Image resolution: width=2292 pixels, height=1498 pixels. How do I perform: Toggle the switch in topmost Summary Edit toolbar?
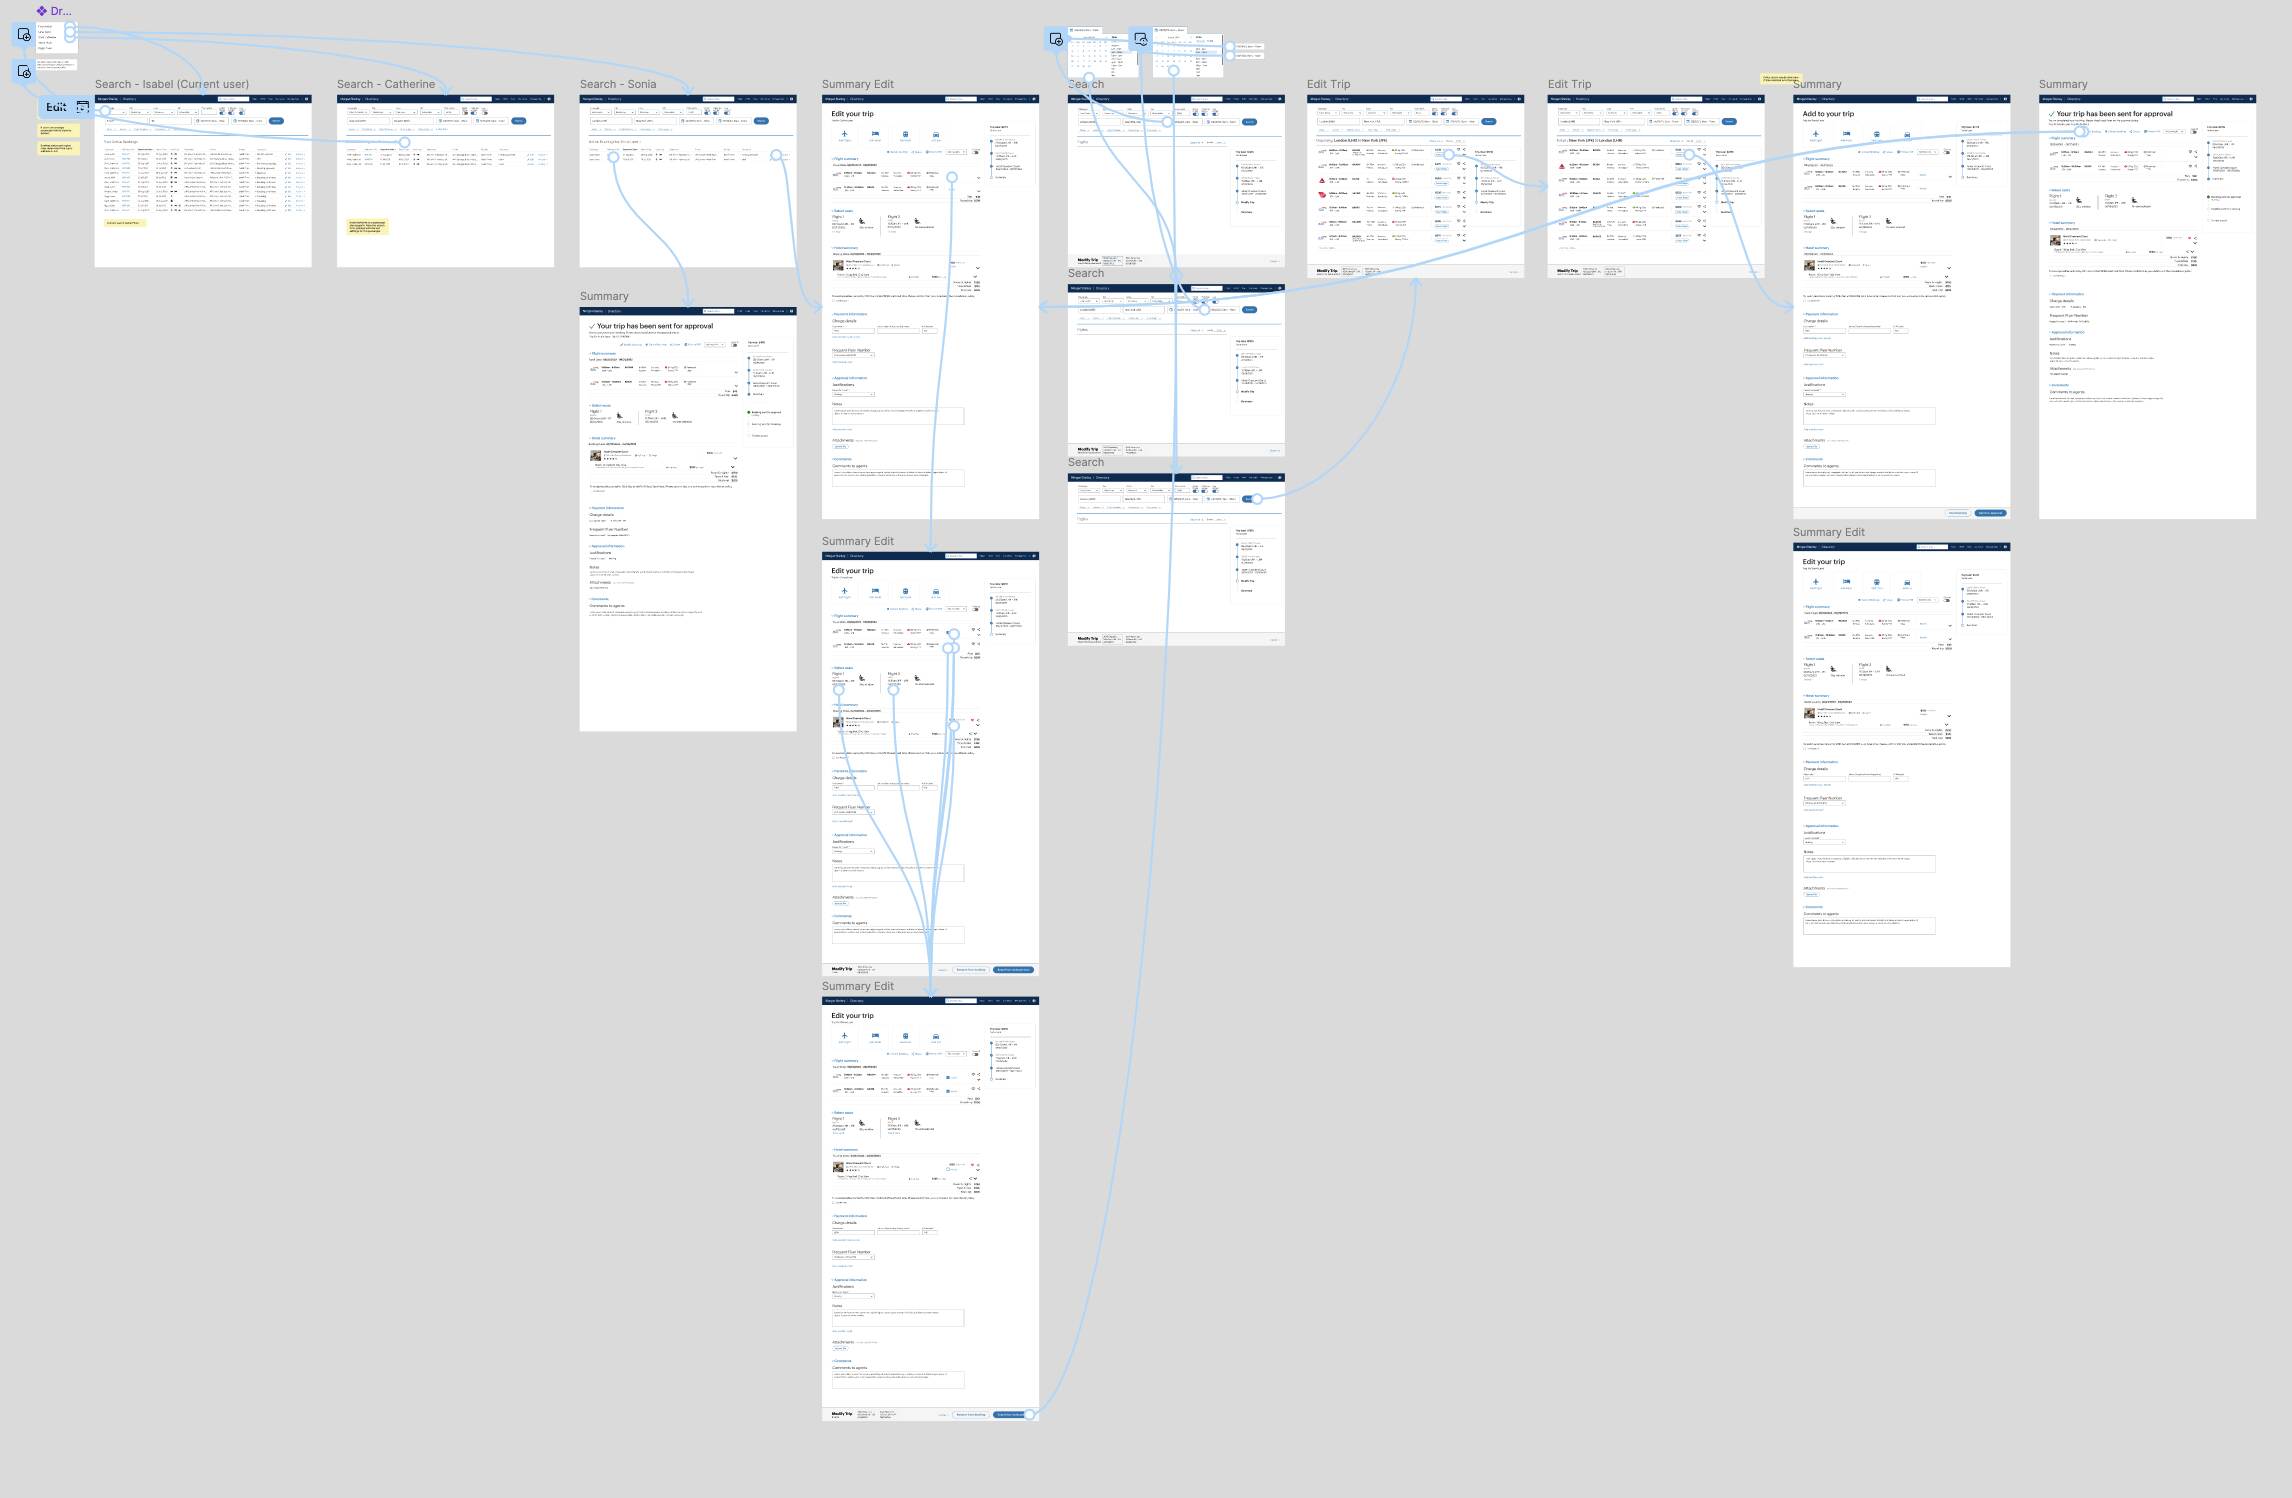pyautogui.click(x=976, y=152)
